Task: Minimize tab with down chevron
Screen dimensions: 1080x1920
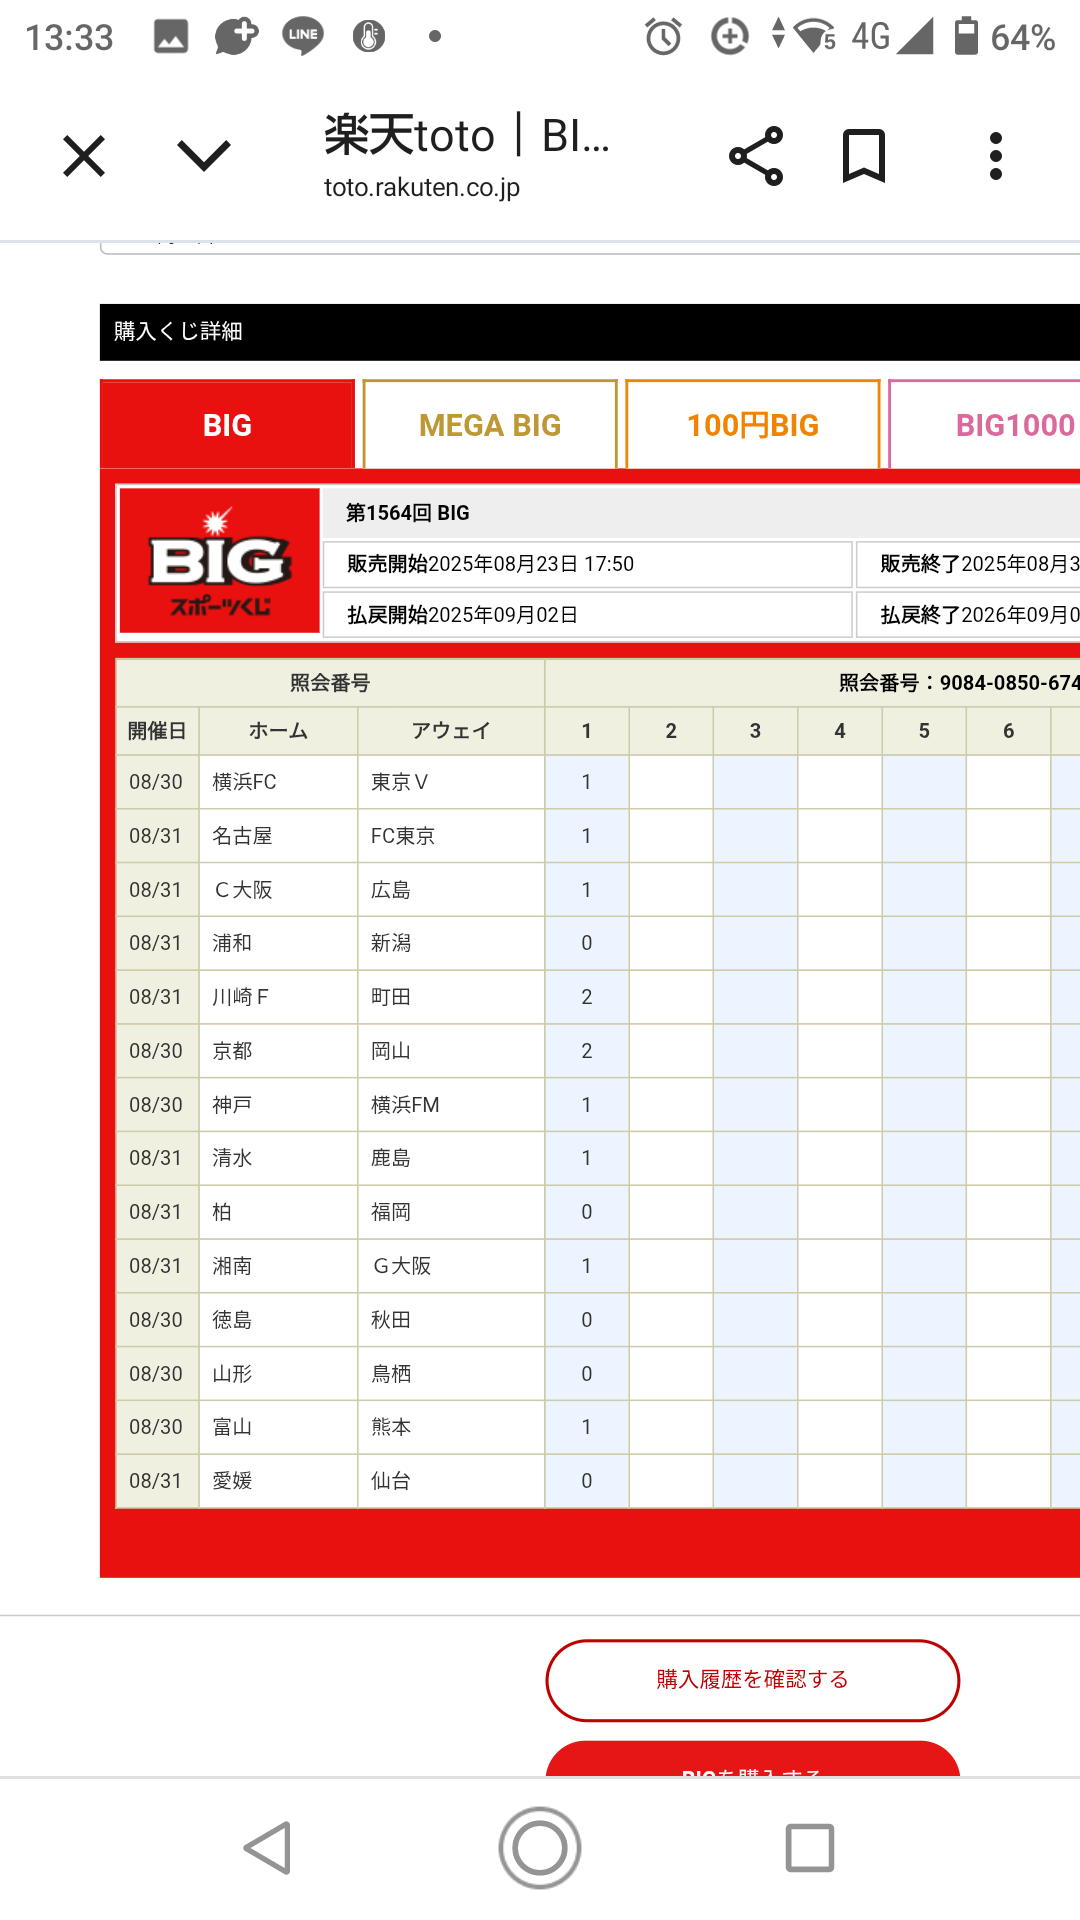Action: click(204, 155)
